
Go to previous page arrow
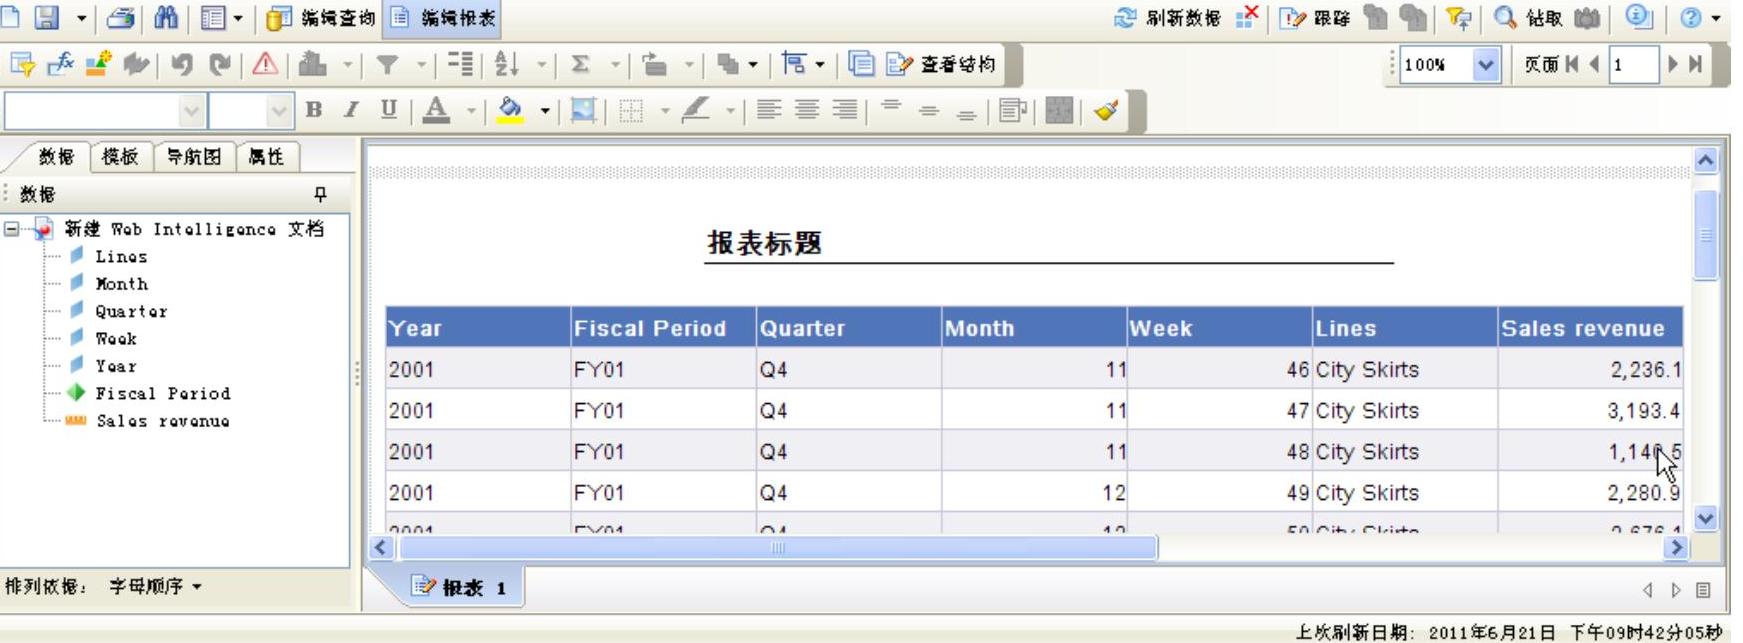(1594, 64)
